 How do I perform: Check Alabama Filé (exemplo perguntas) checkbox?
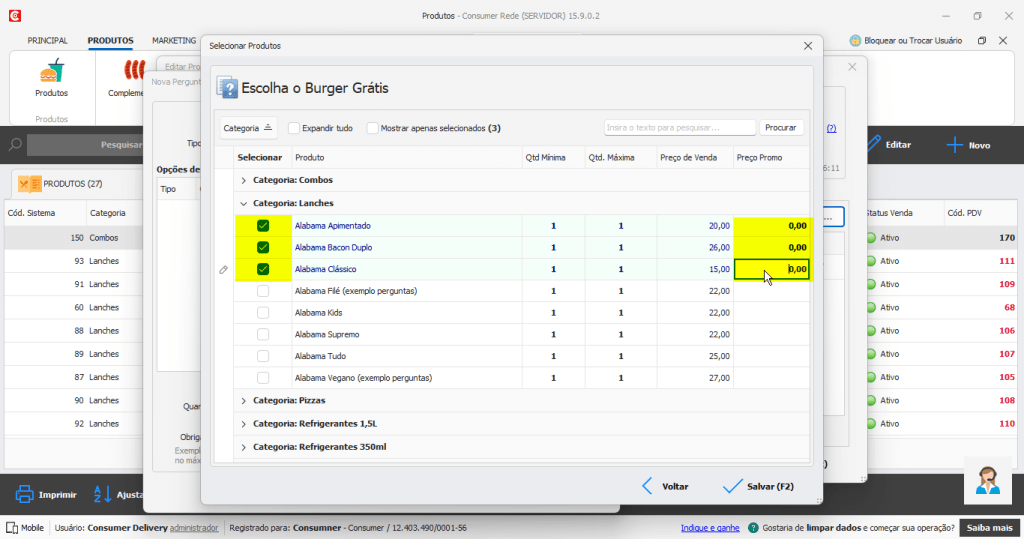[x=263, y=291]
